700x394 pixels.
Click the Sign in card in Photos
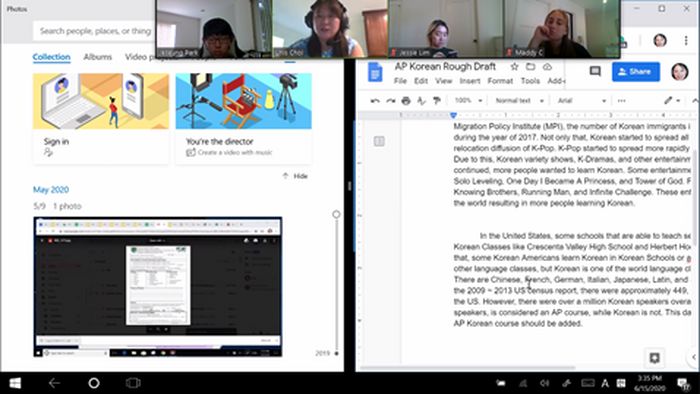(101, 118)
